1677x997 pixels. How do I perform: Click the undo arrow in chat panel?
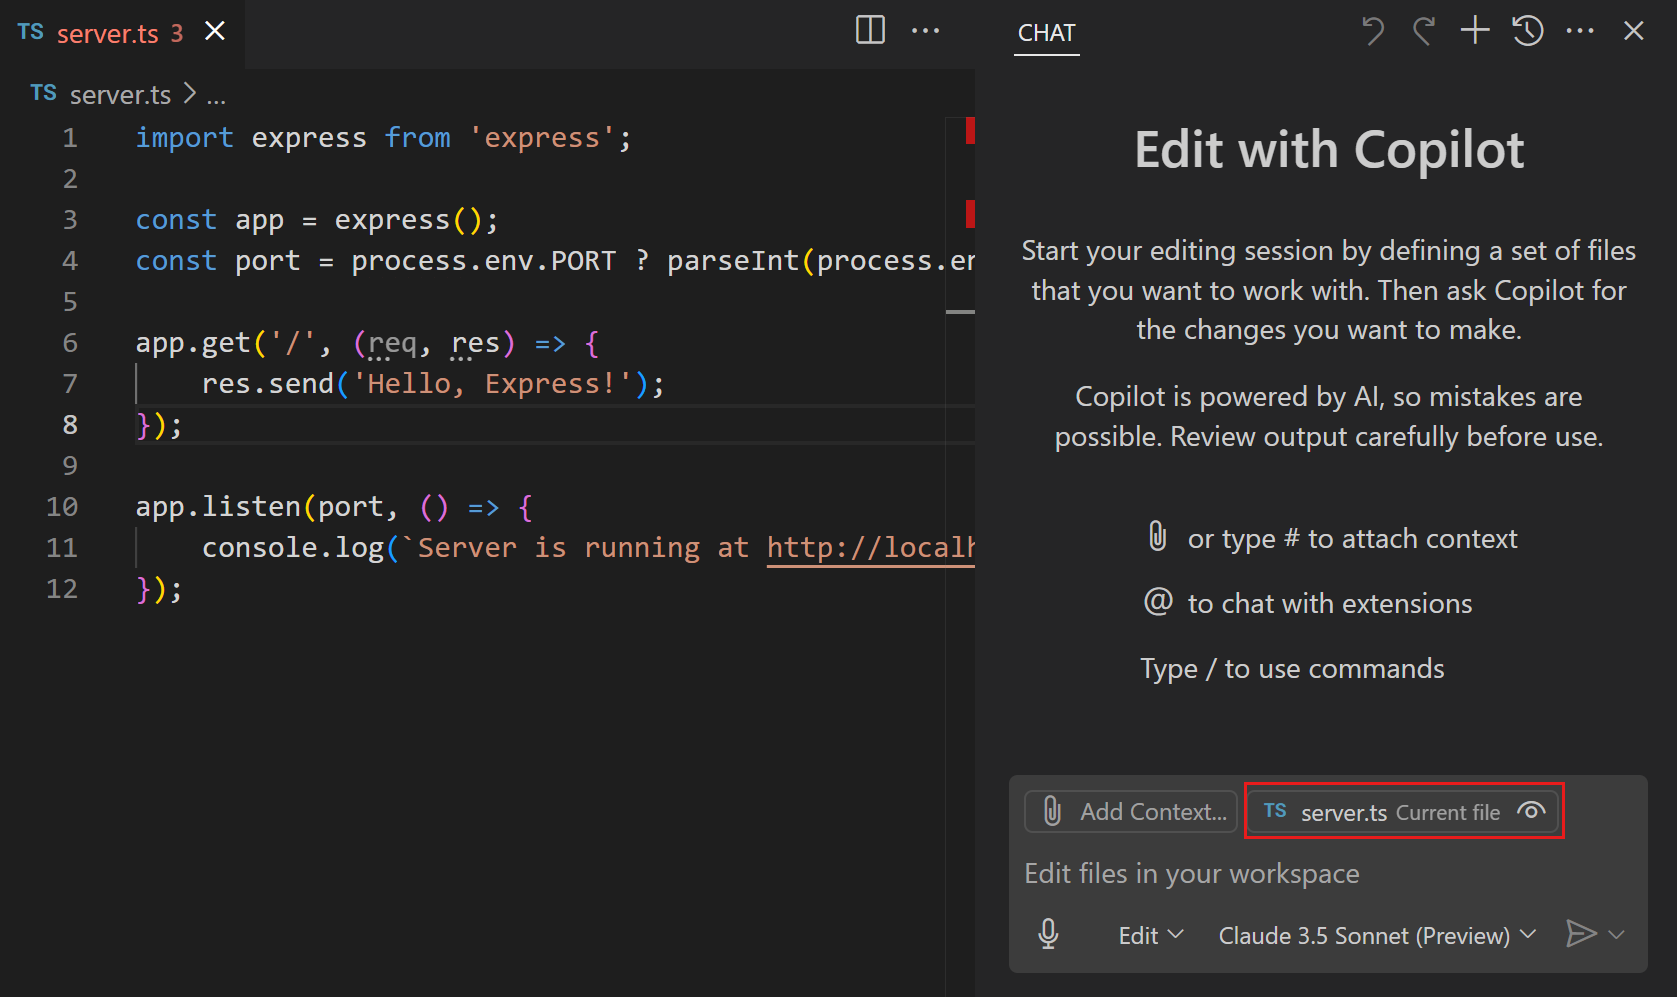click(x=1371, y=31)
